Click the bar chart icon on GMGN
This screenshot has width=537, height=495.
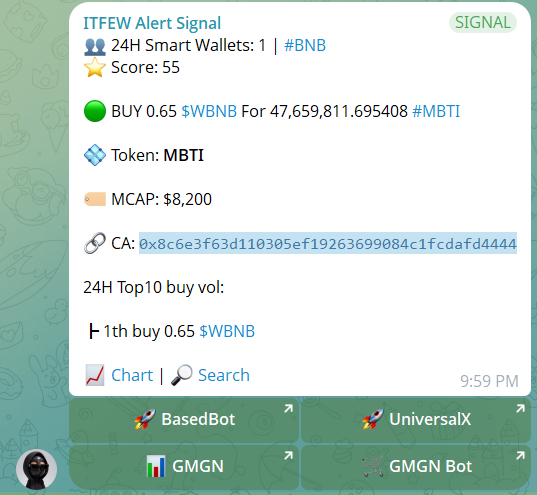pos(156,466)
